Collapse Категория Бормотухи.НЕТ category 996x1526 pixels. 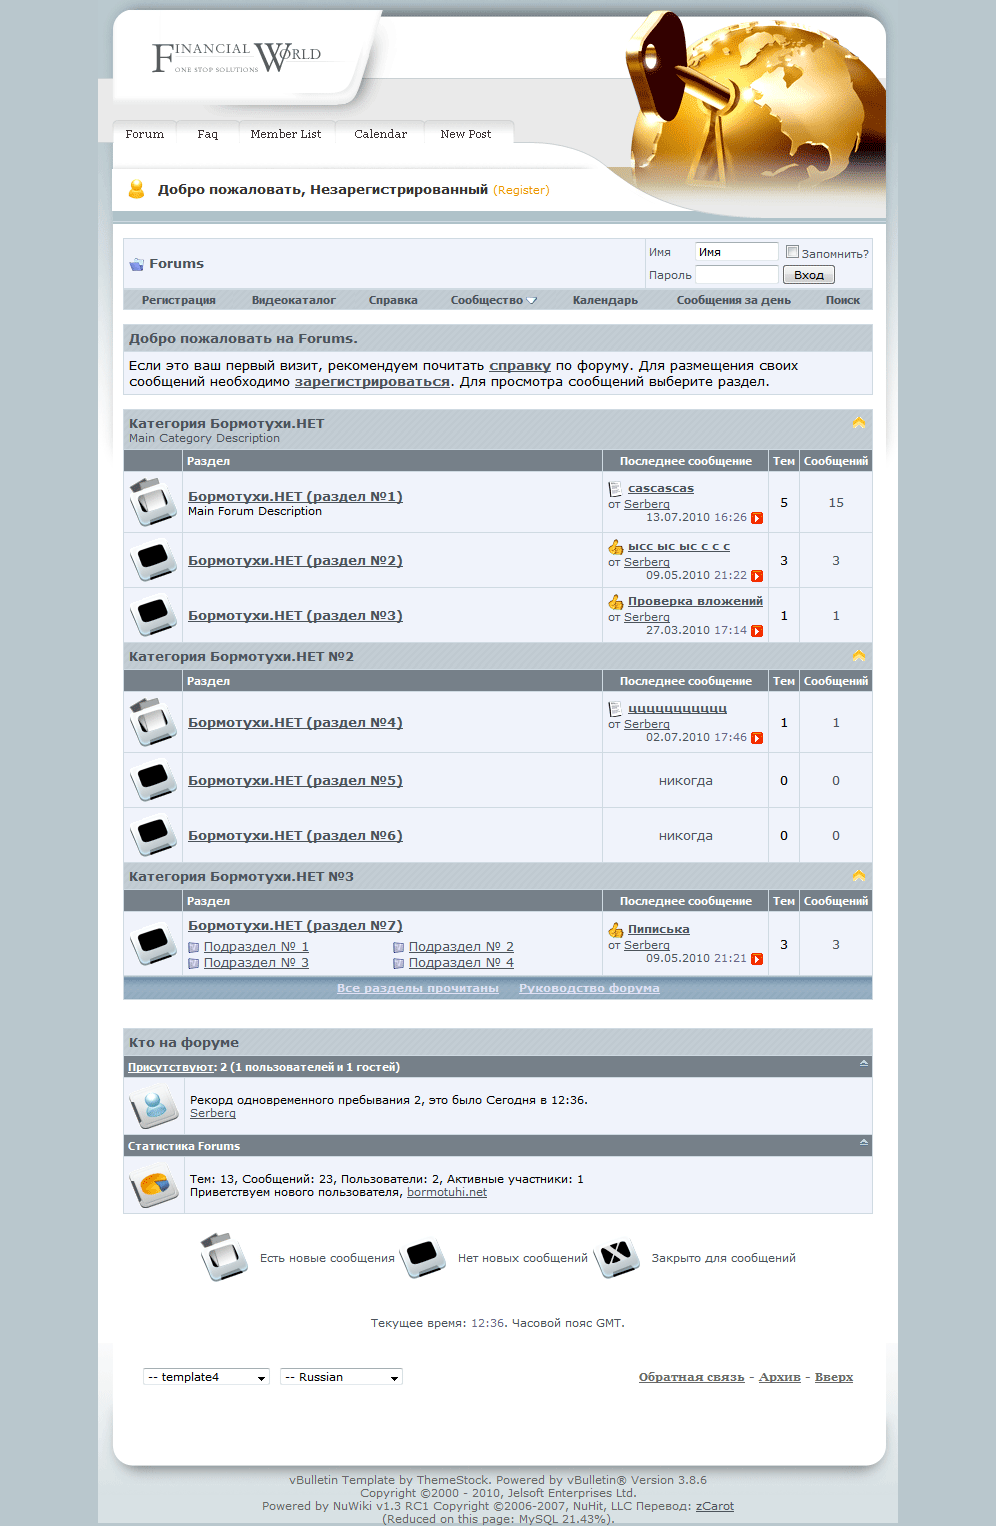[859, 423]
